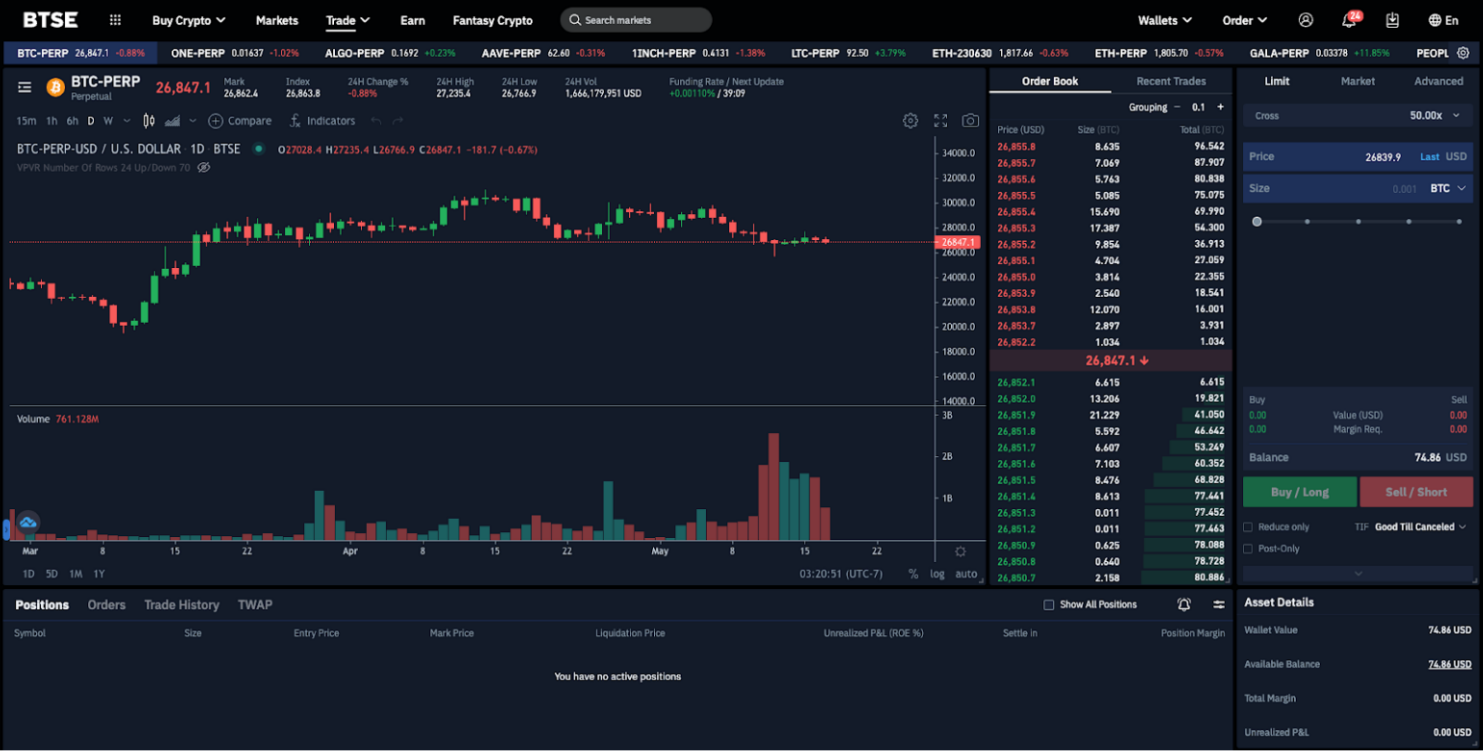Open the timeframe more-options chevron

coord(126,121)
